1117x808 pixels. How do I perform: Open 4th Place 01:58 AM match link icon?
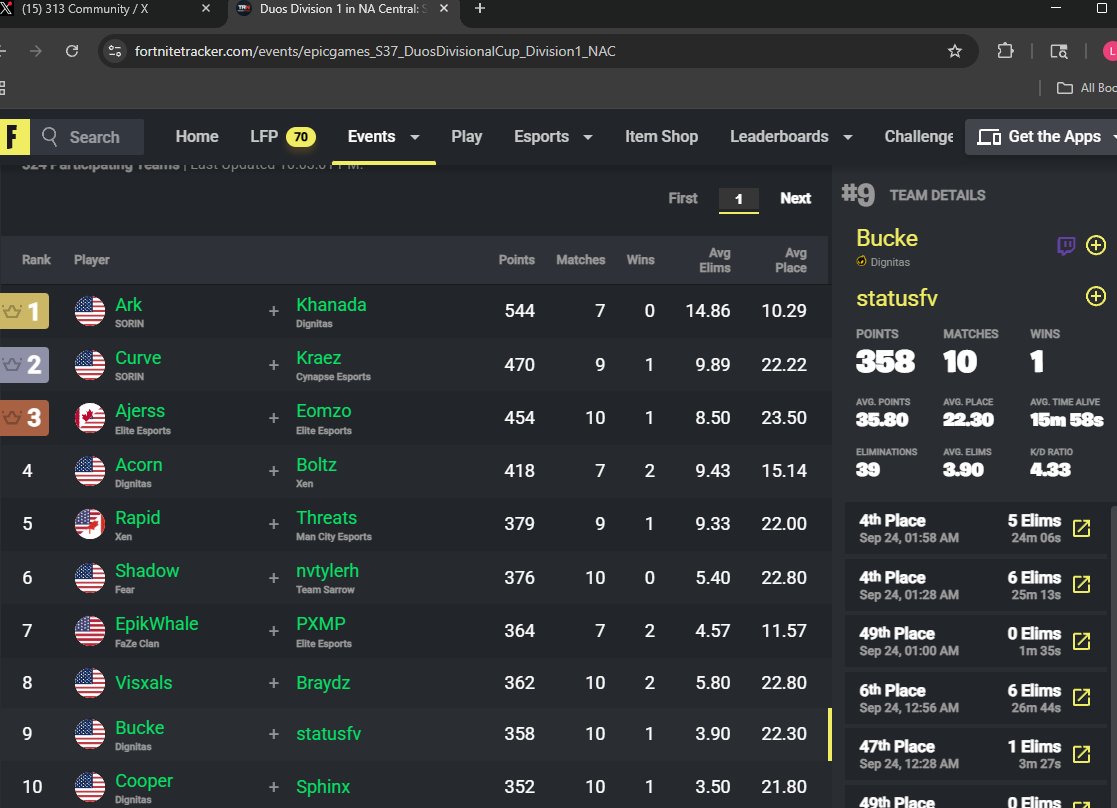[1081, 528]
